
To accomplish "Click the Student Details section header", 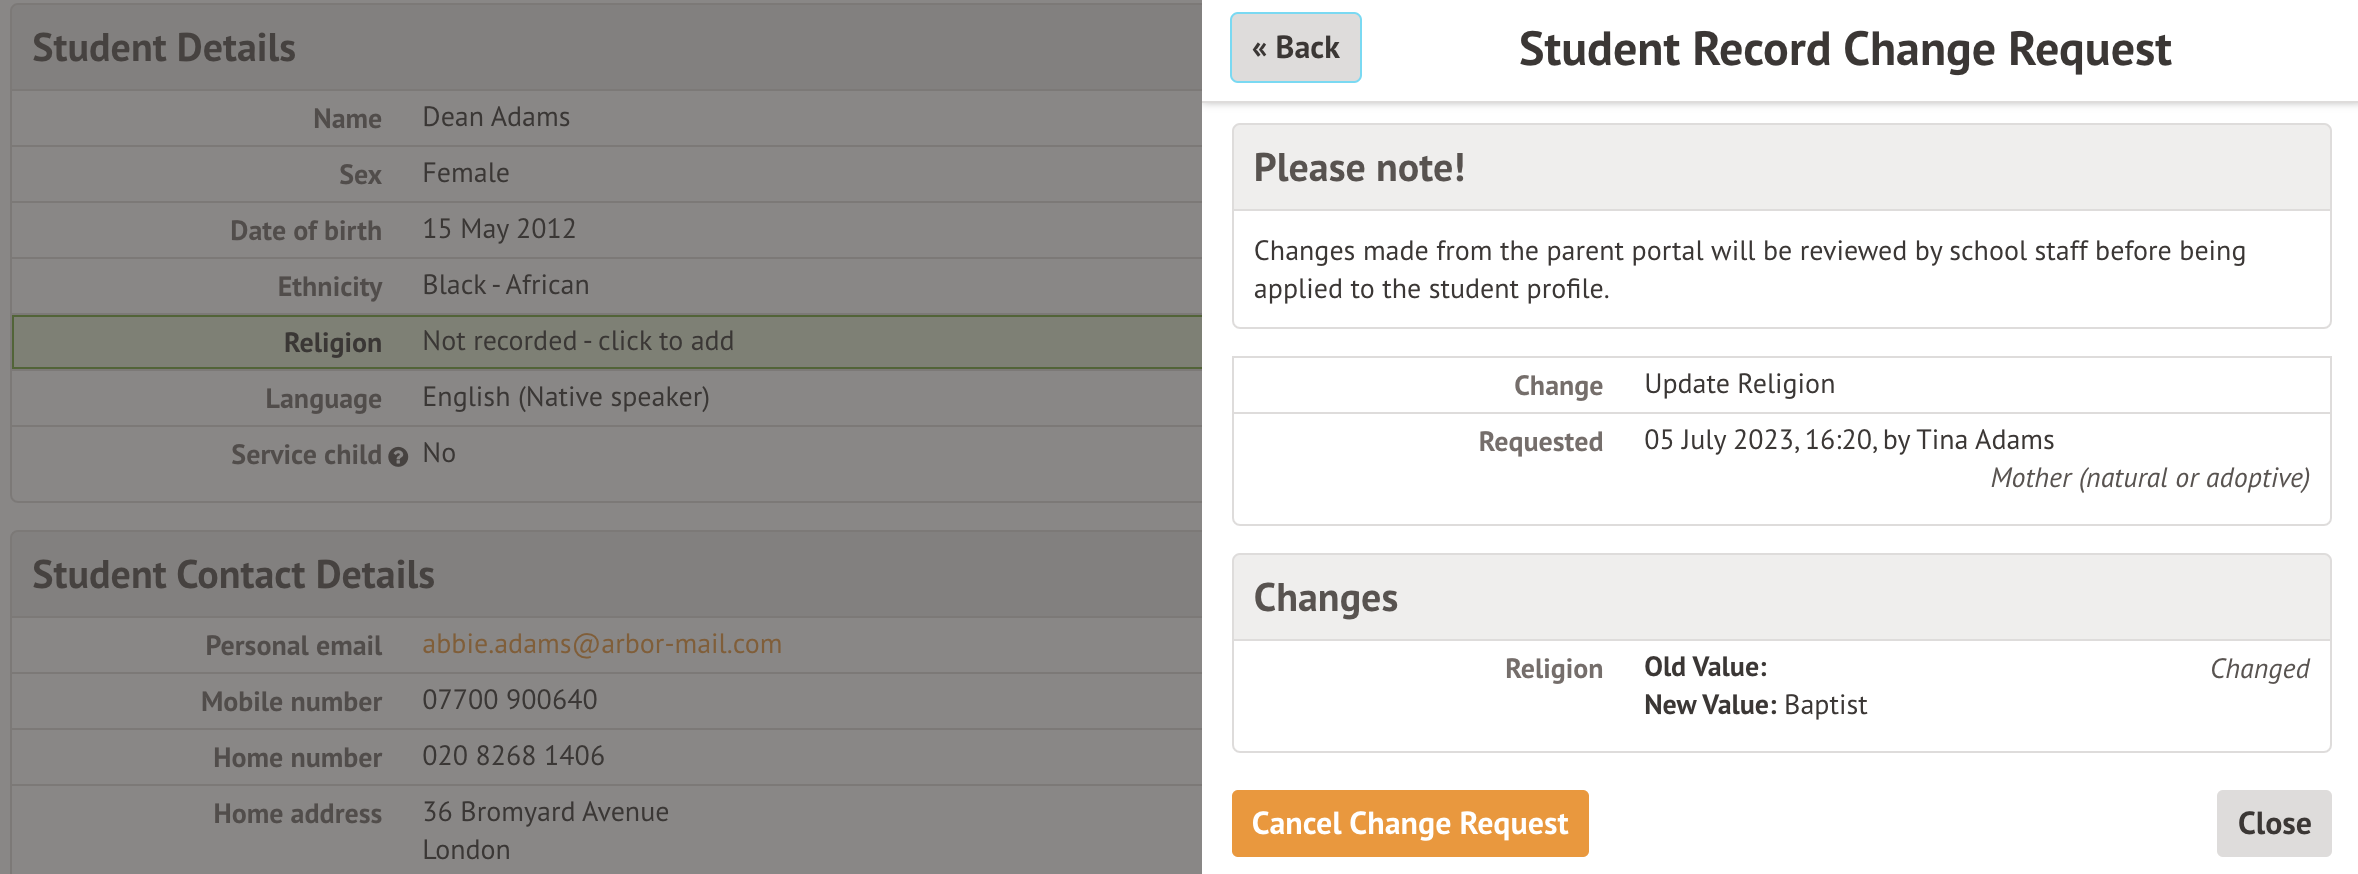I will 164,48.
